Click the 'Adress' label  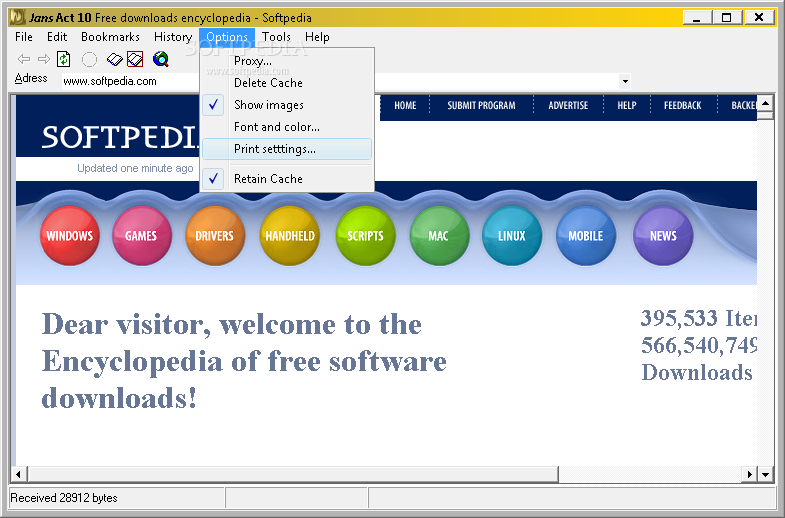pos(31,78)
